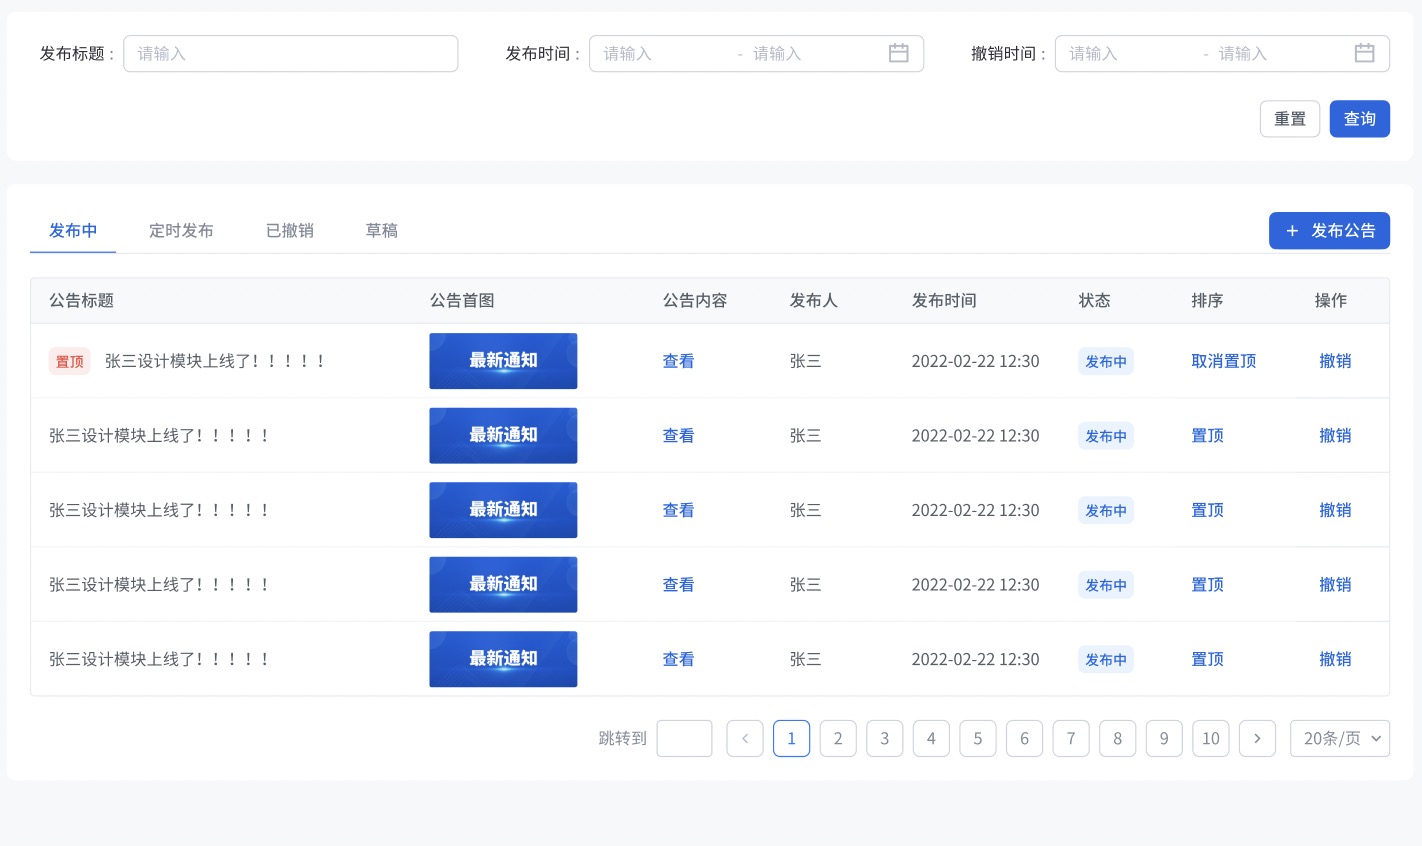This screenshot has width=1422, height=846.
Task: Click the 操作 column header
Action: tap(1331, 301)
